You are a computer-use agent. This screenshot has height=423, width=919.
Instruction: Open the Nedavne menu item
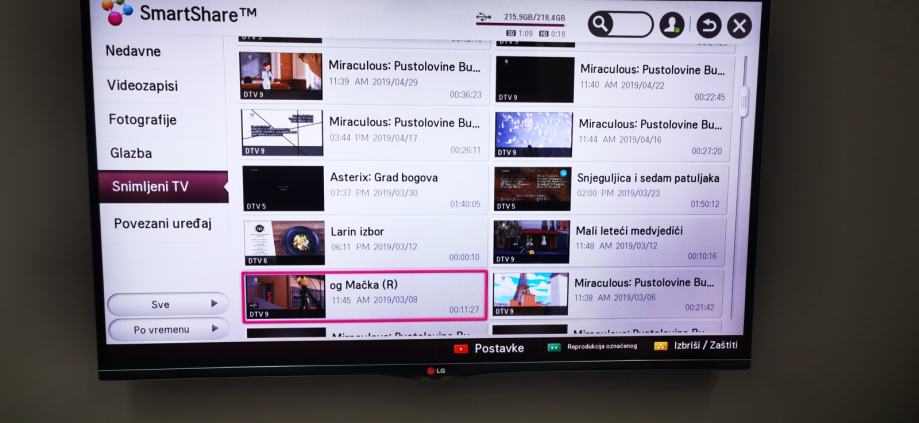tap(133, 51)
